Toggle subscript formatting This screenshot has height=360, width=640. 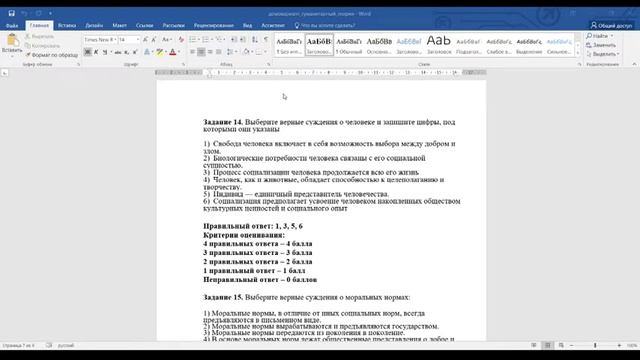[x=127, y=52]
